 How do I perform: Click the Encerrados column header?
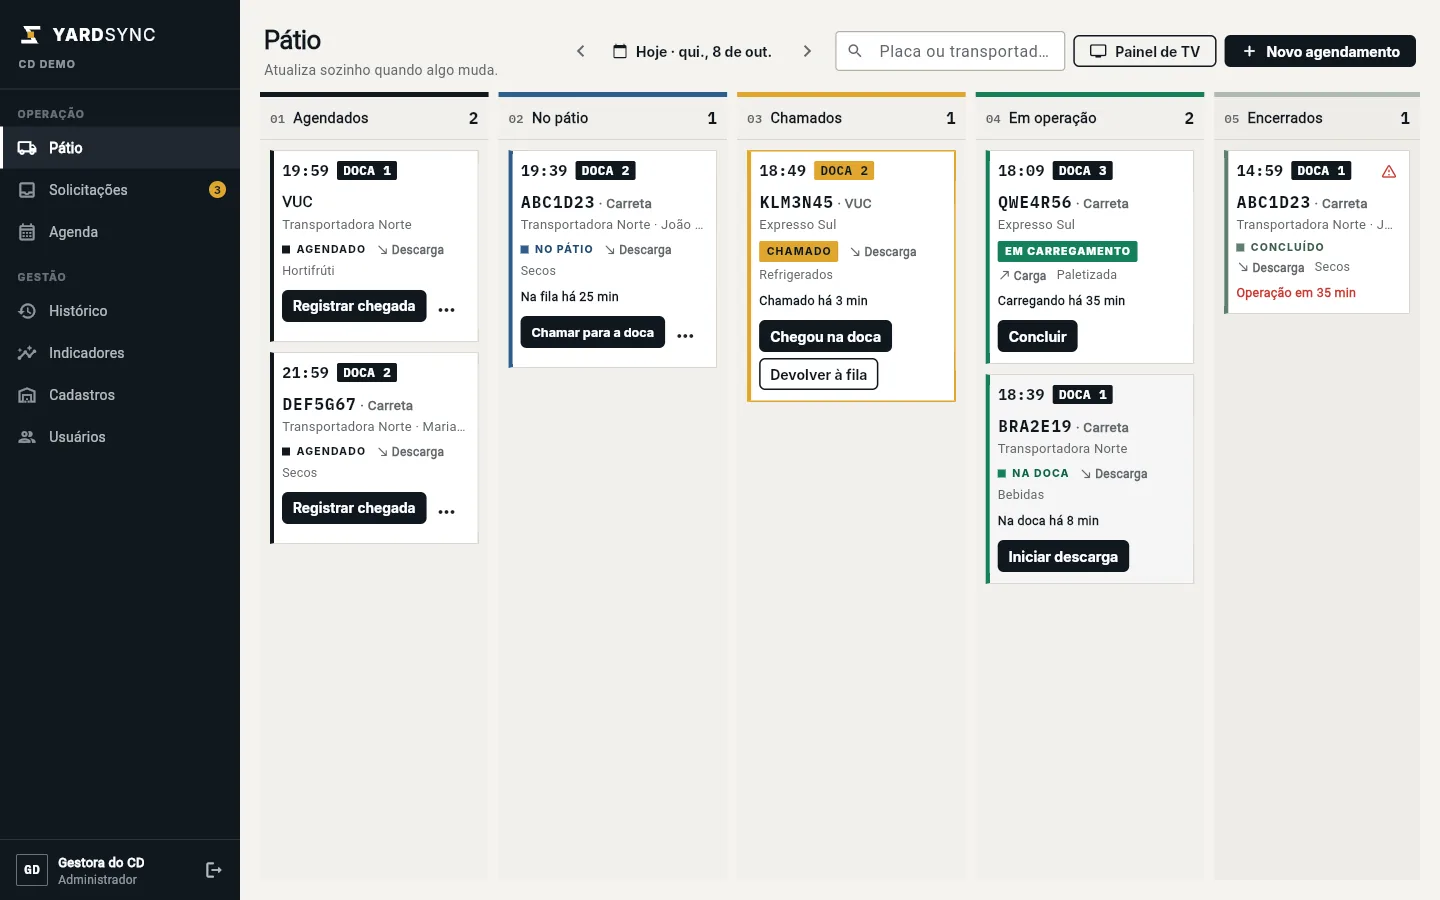pos(1317,118)
